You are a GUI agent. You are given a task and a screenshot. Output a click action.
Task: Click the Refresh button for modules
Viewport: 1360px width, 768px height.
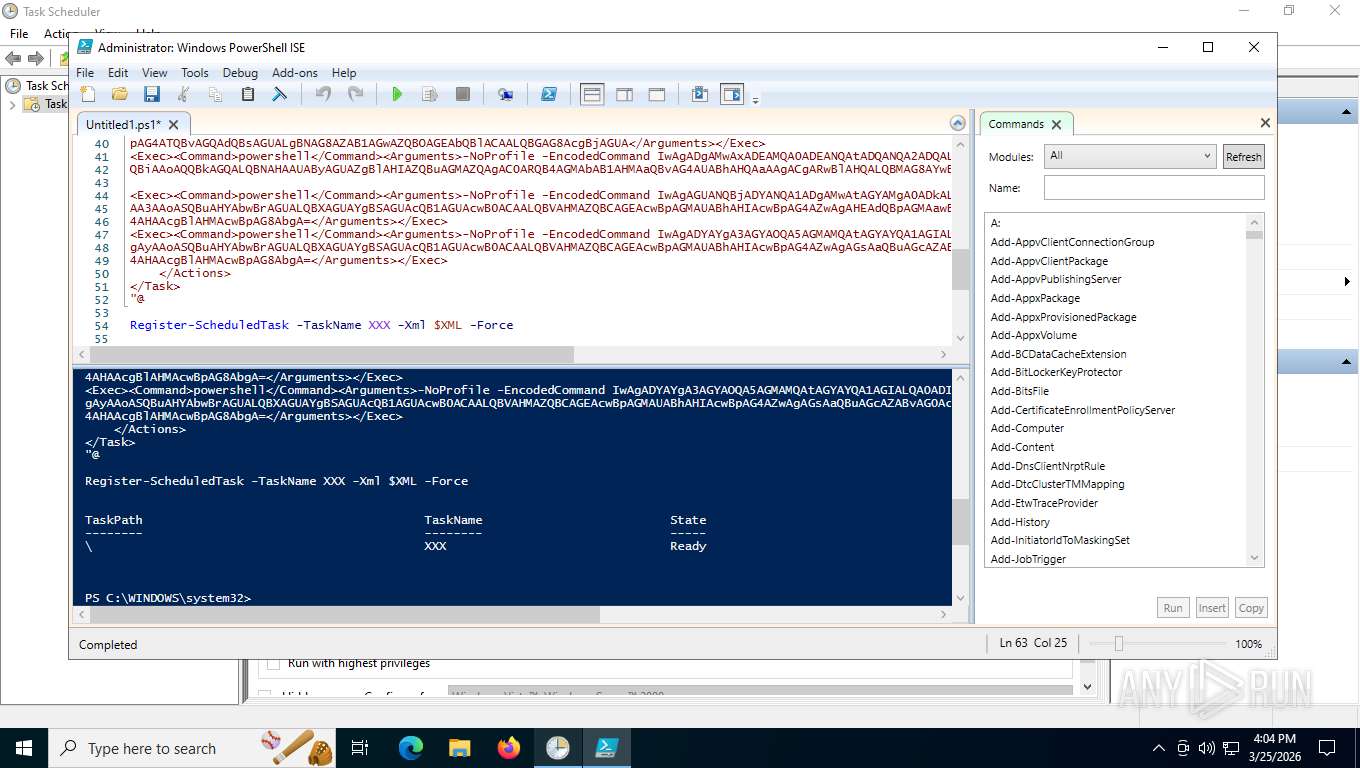tap(1244, 157)
